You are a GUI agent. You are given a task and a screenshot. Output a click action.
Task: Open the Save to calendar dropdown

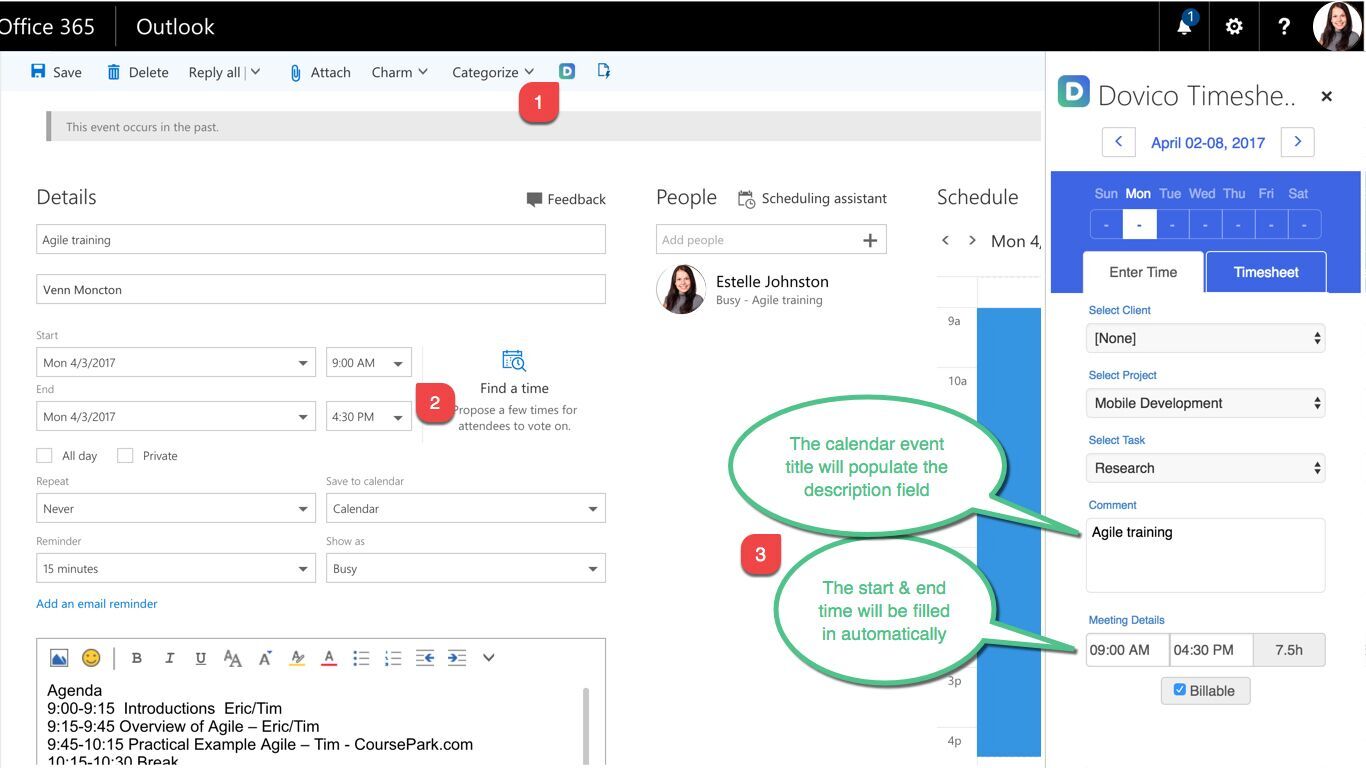[x=465, y=508]
